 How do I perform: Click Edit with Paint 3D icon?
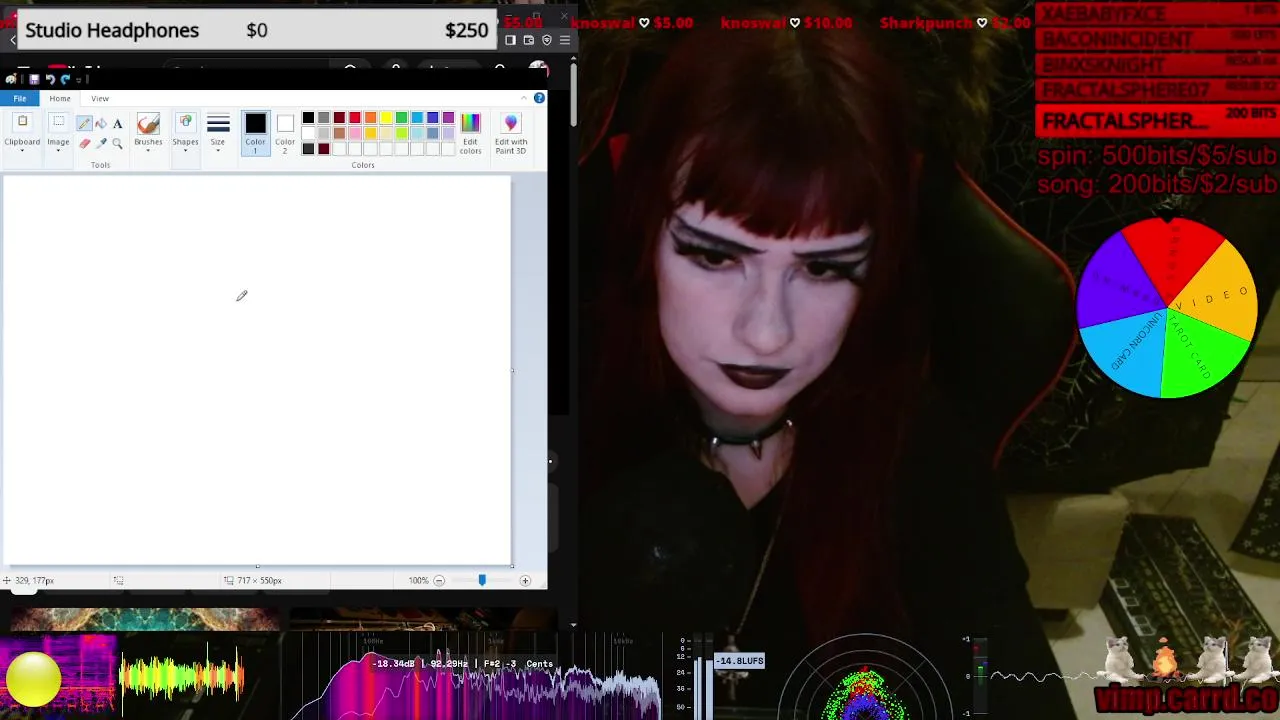pyautogui.click(x=511, y=123)
